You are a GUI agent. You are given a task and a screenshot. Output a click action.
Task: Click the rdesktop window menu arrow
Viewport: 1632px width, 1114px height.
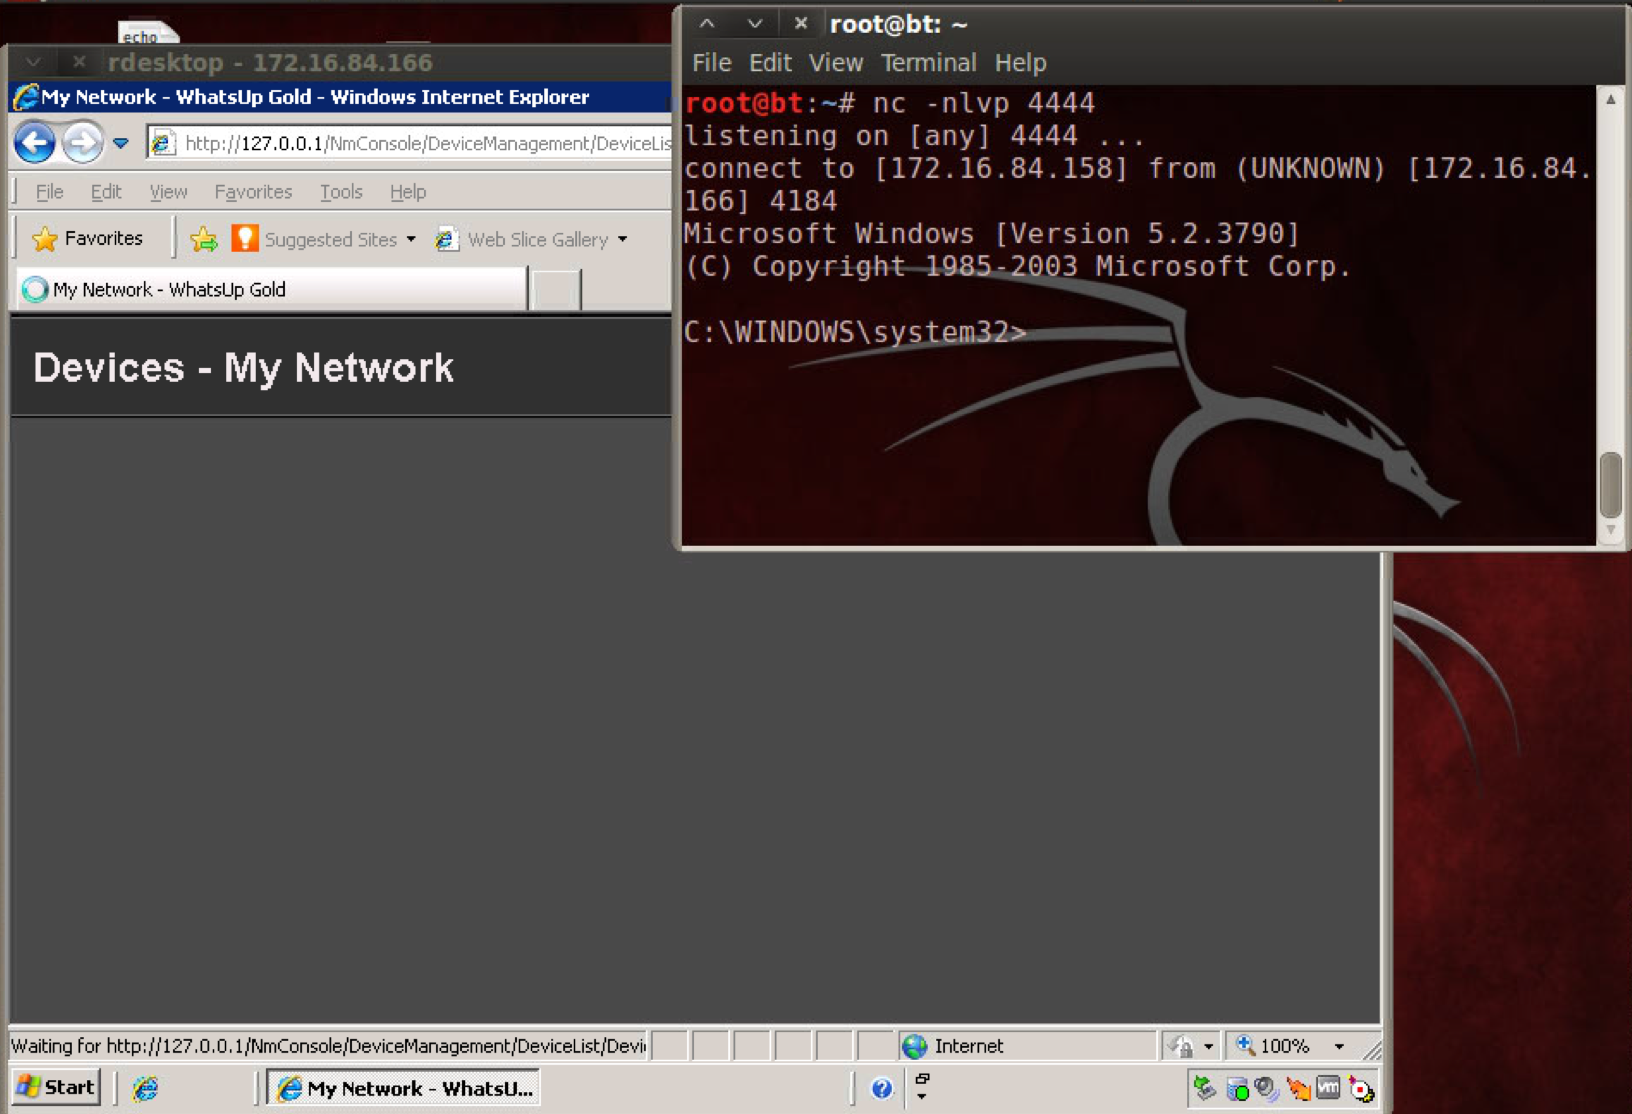tap(33, 62)
